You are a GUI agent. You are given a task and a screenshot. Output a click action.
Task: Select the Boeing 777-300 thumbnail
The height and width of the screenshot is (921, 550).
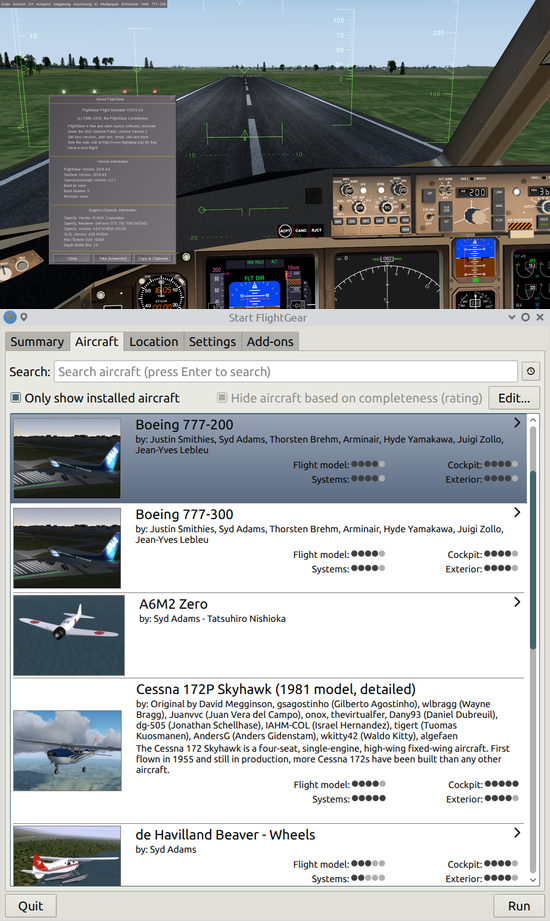pos(67,548)
